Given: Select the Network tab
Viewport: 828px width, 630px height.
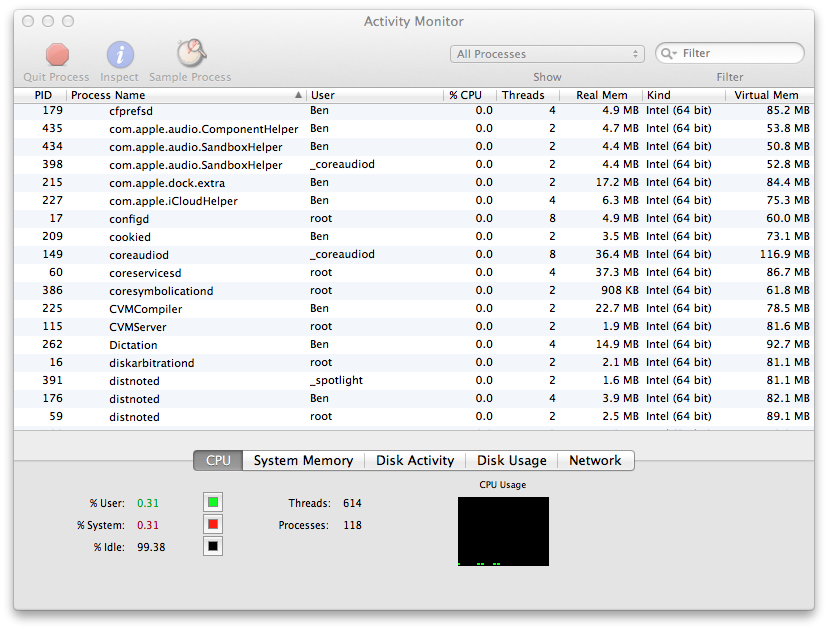Looking at the screenshot, I should [596, 460].
